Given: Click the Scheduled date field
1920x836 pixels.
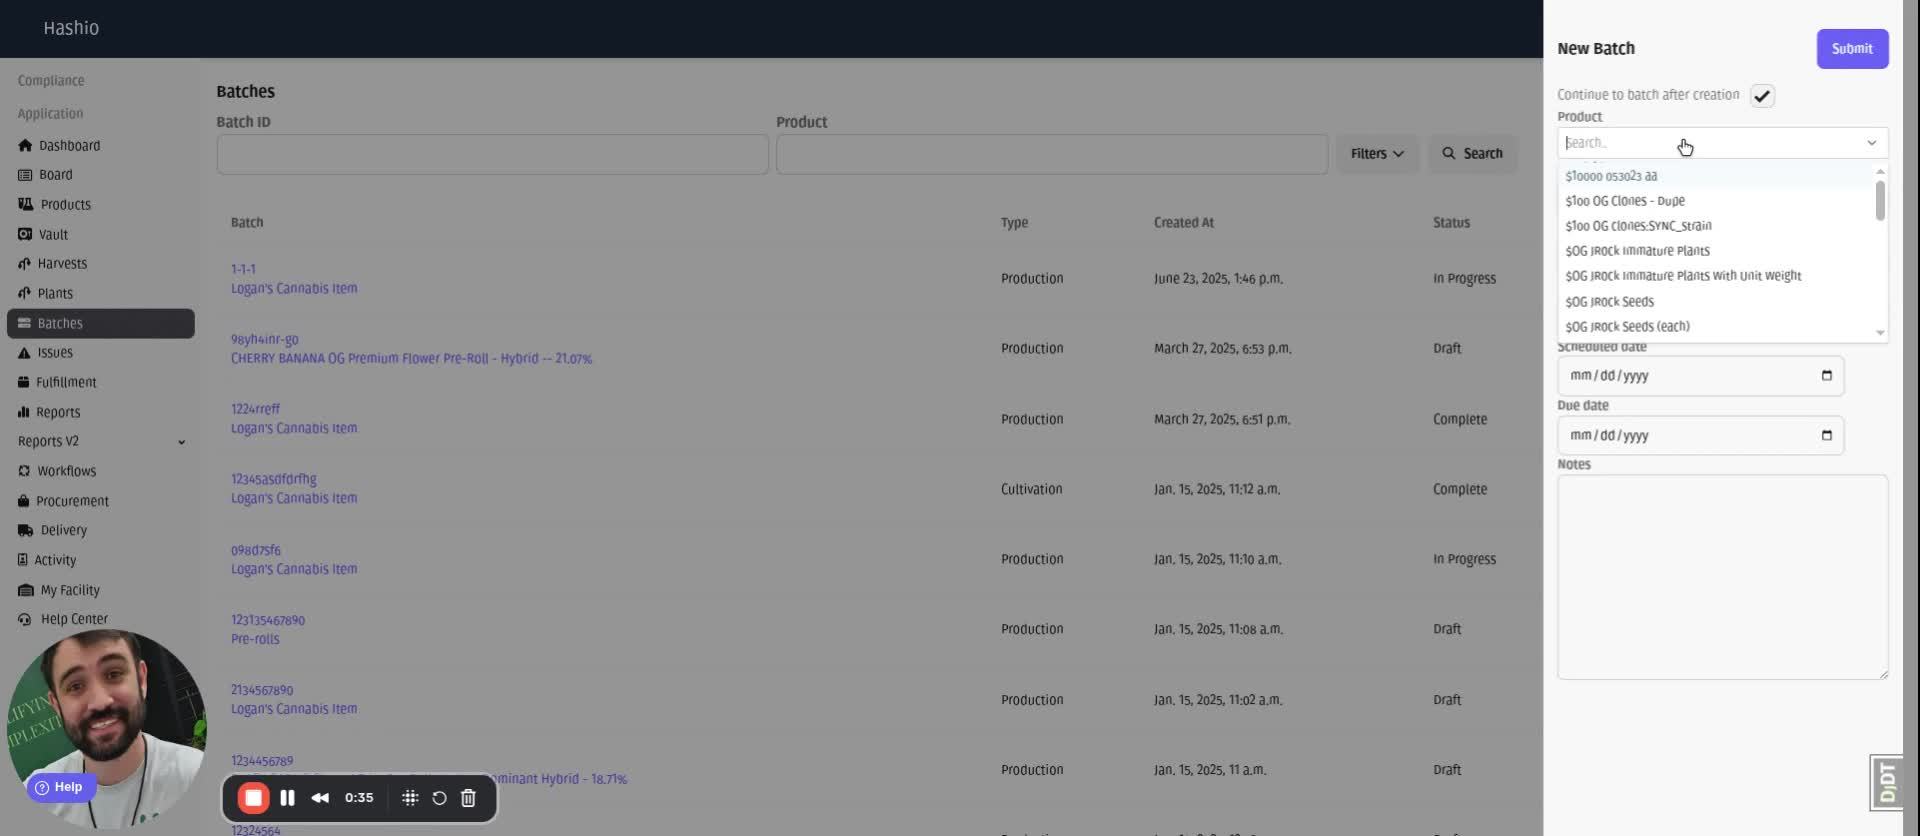Looking at the screenshot, I should coord(1700,376).
